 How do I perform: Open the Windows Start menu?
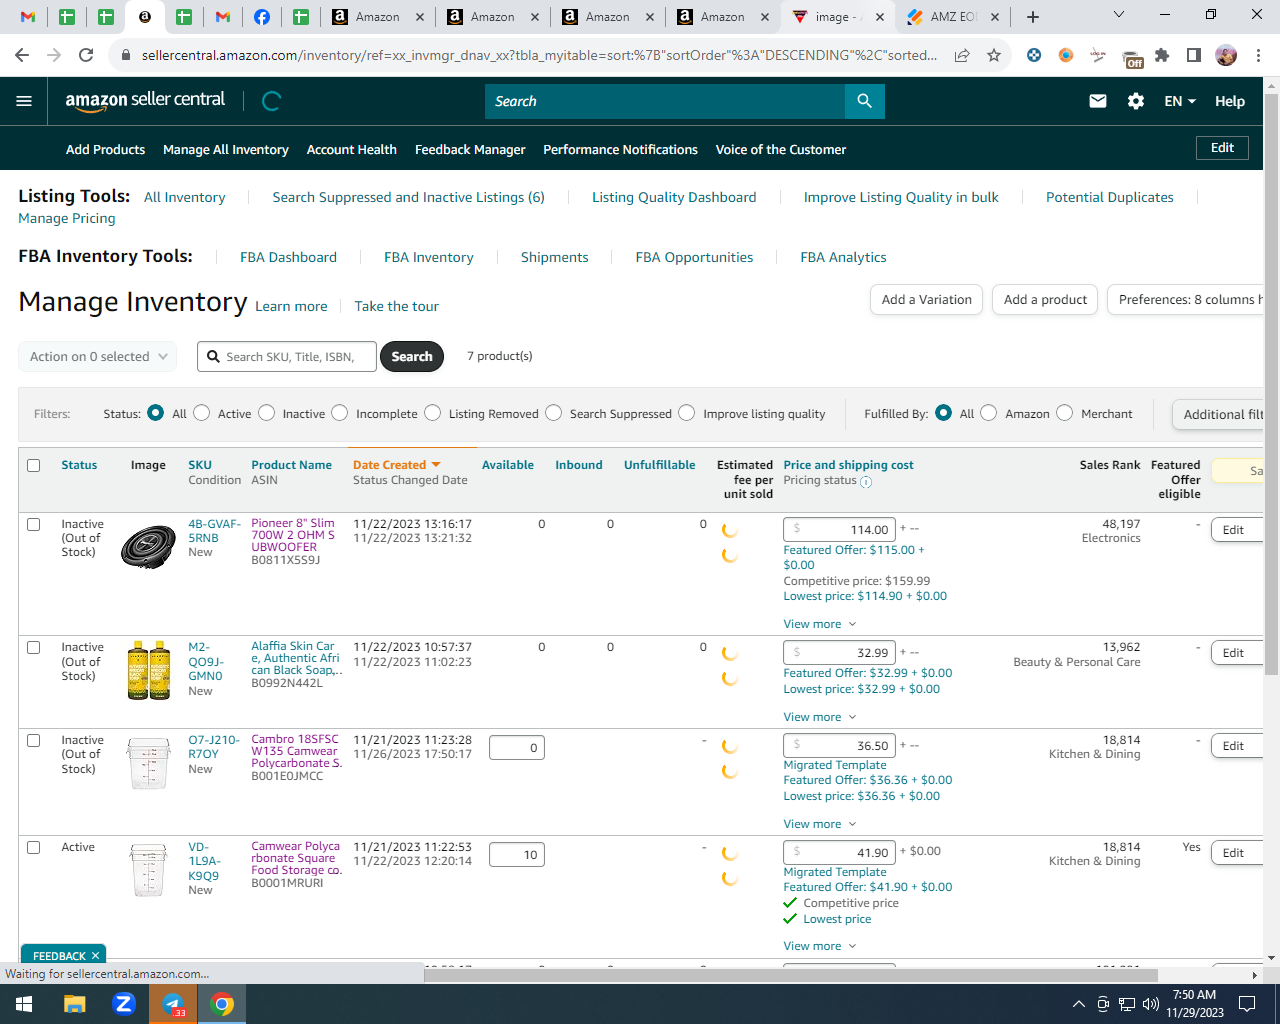coord(24,1004)
